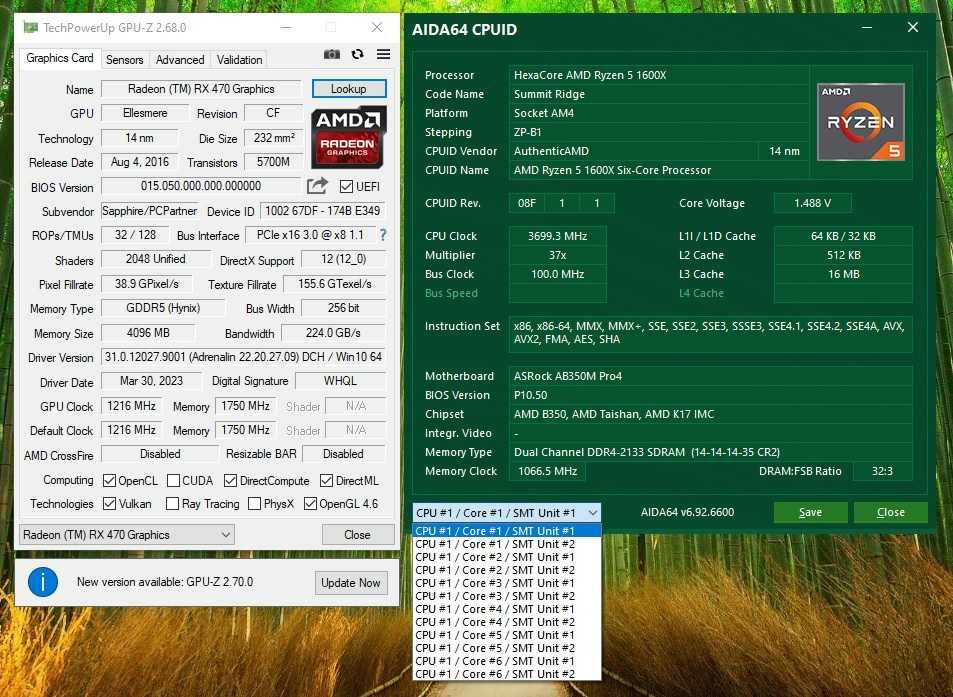Click the AMD Ryzen 5 logo
Viewport: 953px width, 697px height.
(861, 122)
